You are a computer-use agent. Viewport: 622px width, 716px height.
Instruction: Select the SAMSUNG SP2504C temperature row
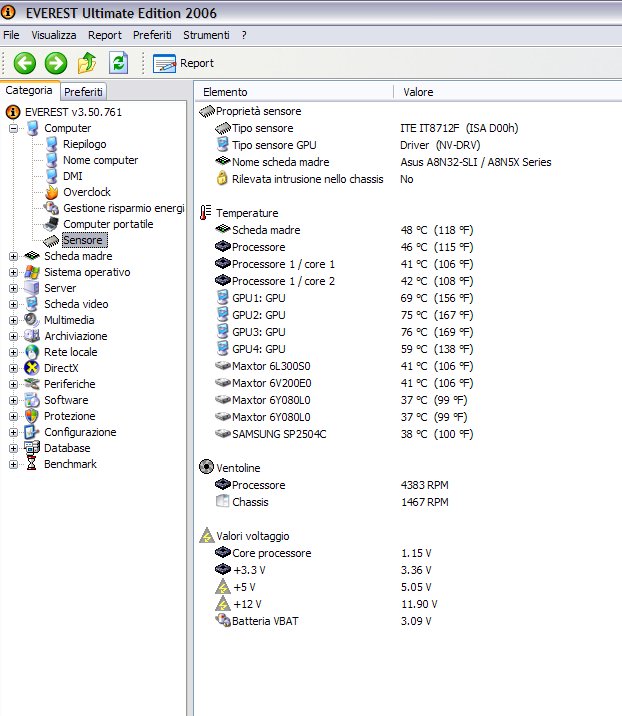pyautogui.click(x=343, y=434)
